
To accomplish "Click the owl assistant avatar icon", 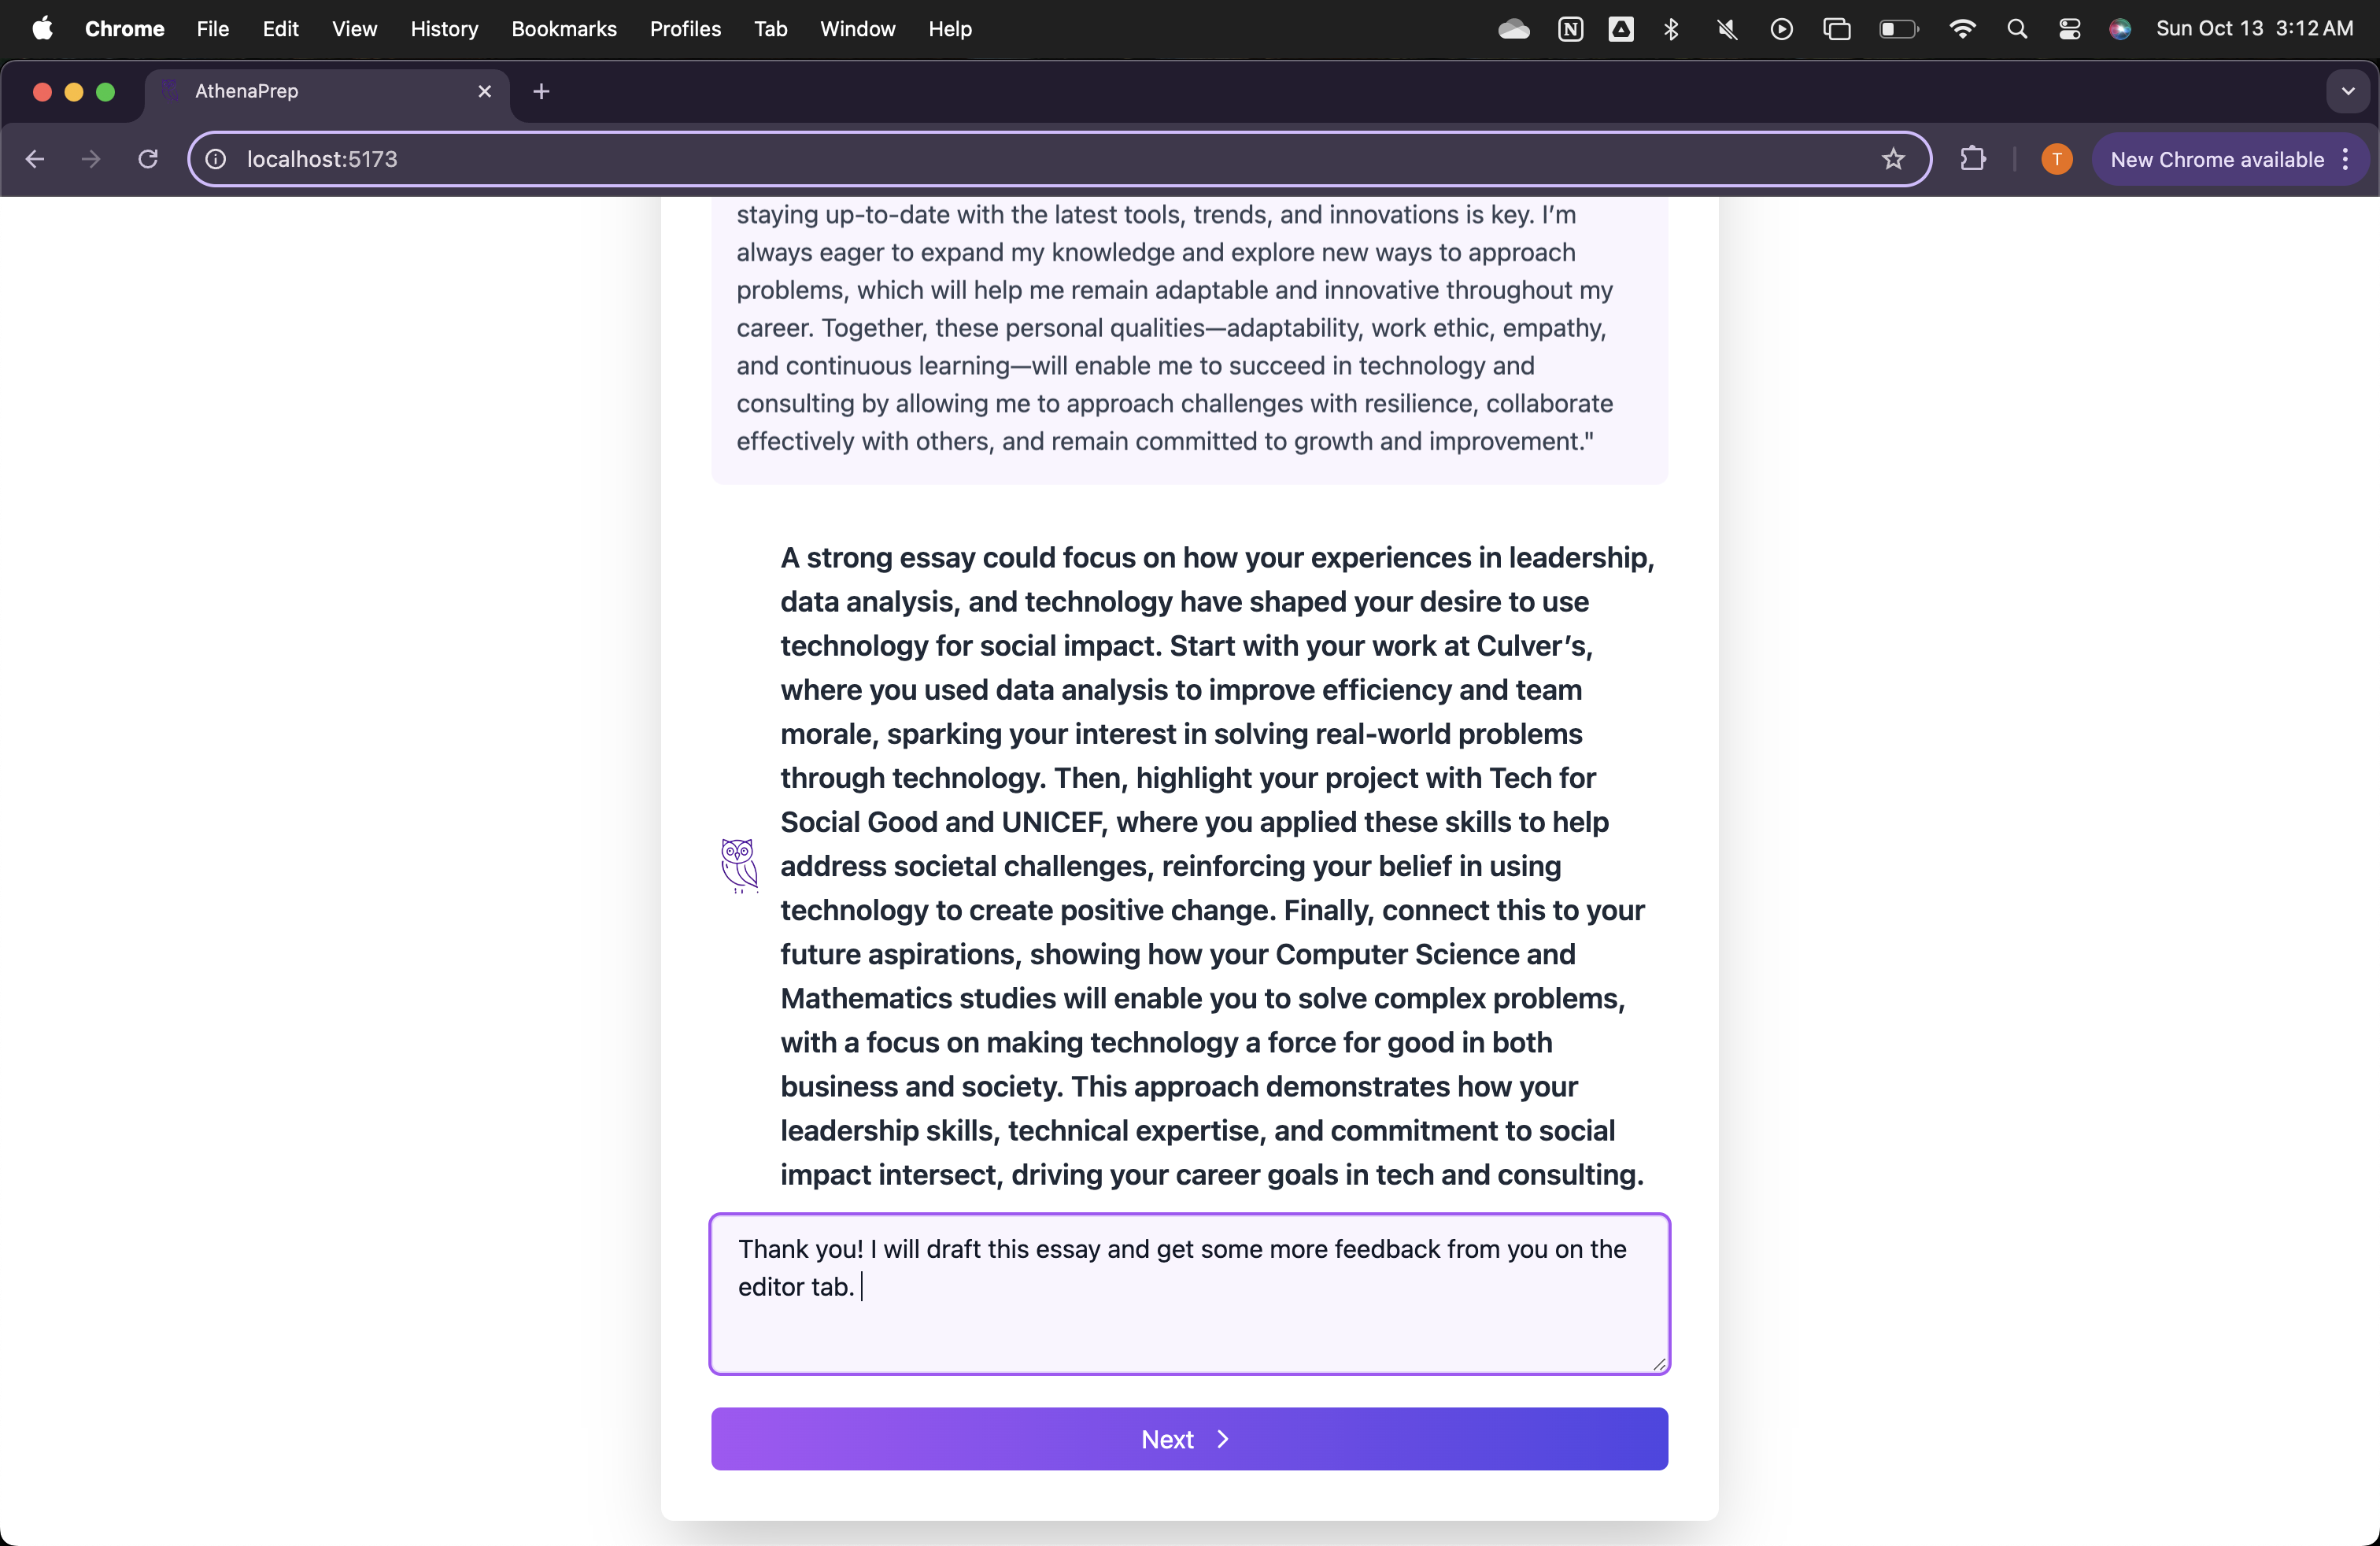I will [x=739, y=865].
